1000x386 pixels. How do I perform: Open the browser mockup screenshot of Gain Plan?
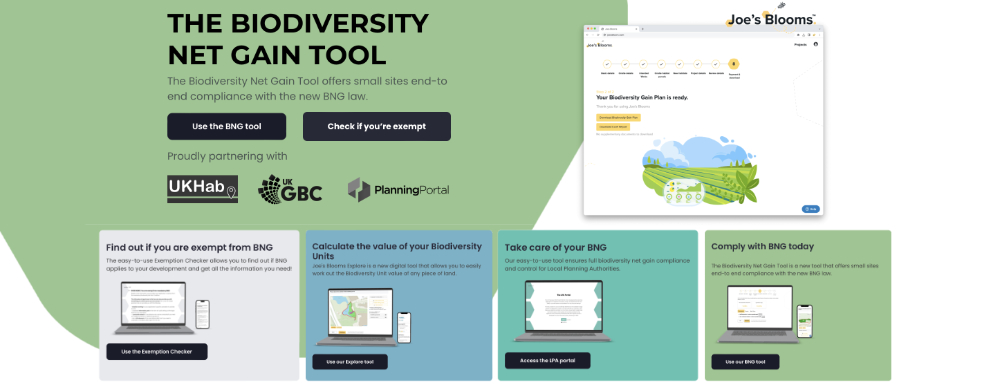click(703, 121)
